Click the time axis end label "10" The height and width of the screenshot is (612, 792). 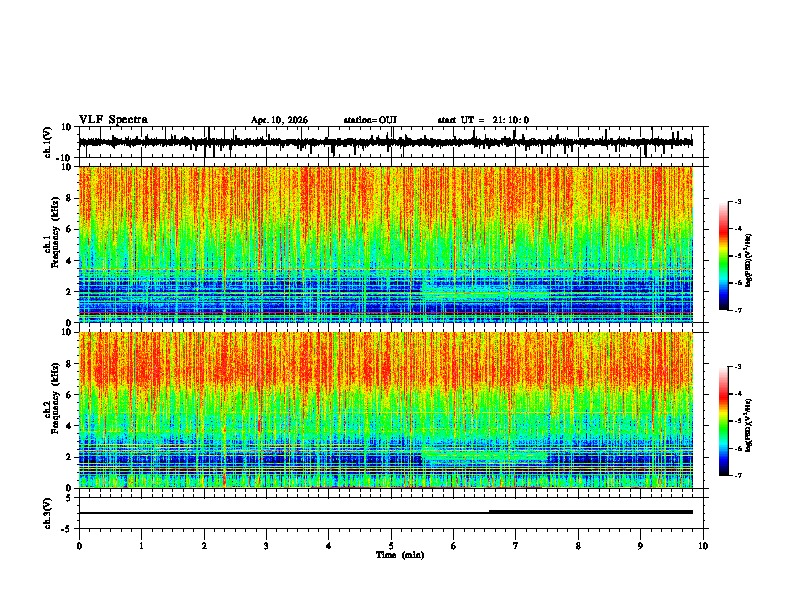point(703,546)
